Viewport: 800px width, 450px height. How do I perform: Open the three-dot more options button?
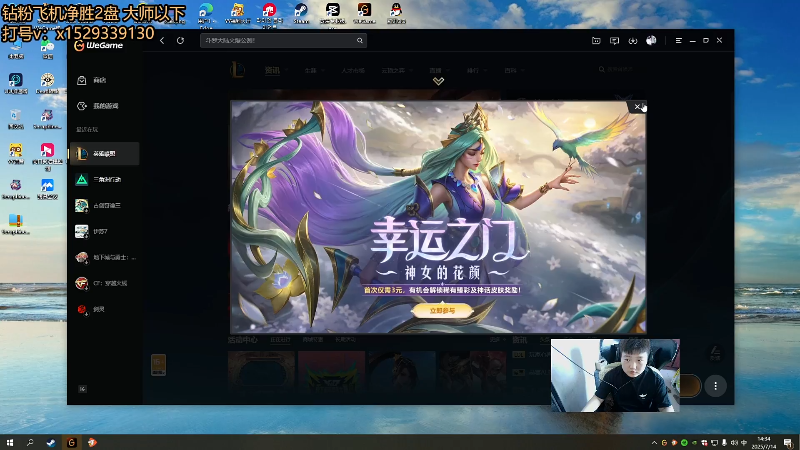715,386
